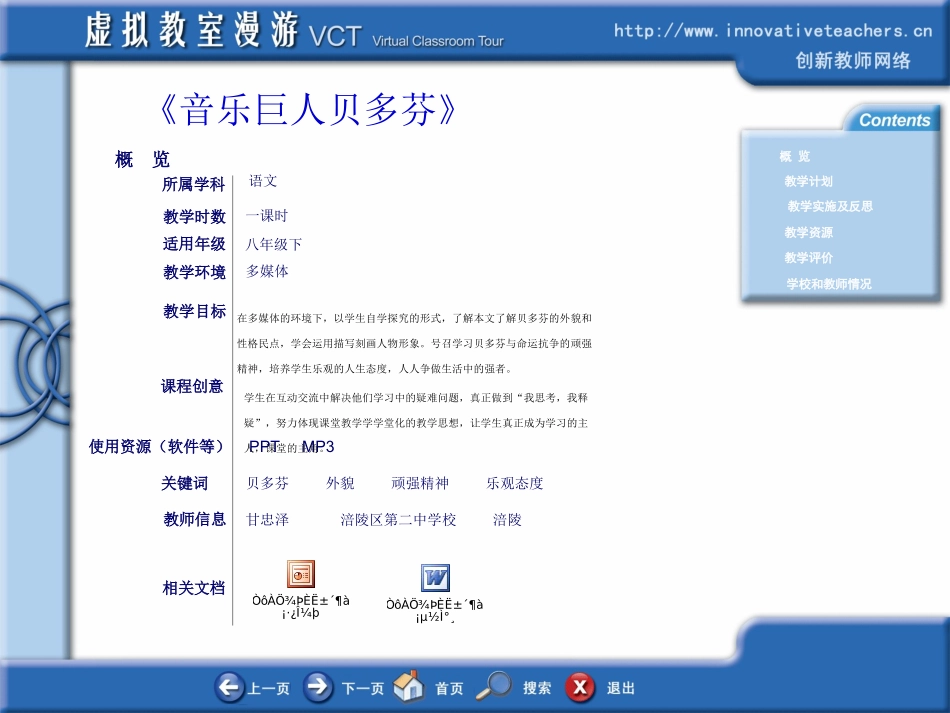950x713 pixels.
Task: Click the 虚拟教室漫游 banner title
Action: click(x=191, y=30)
